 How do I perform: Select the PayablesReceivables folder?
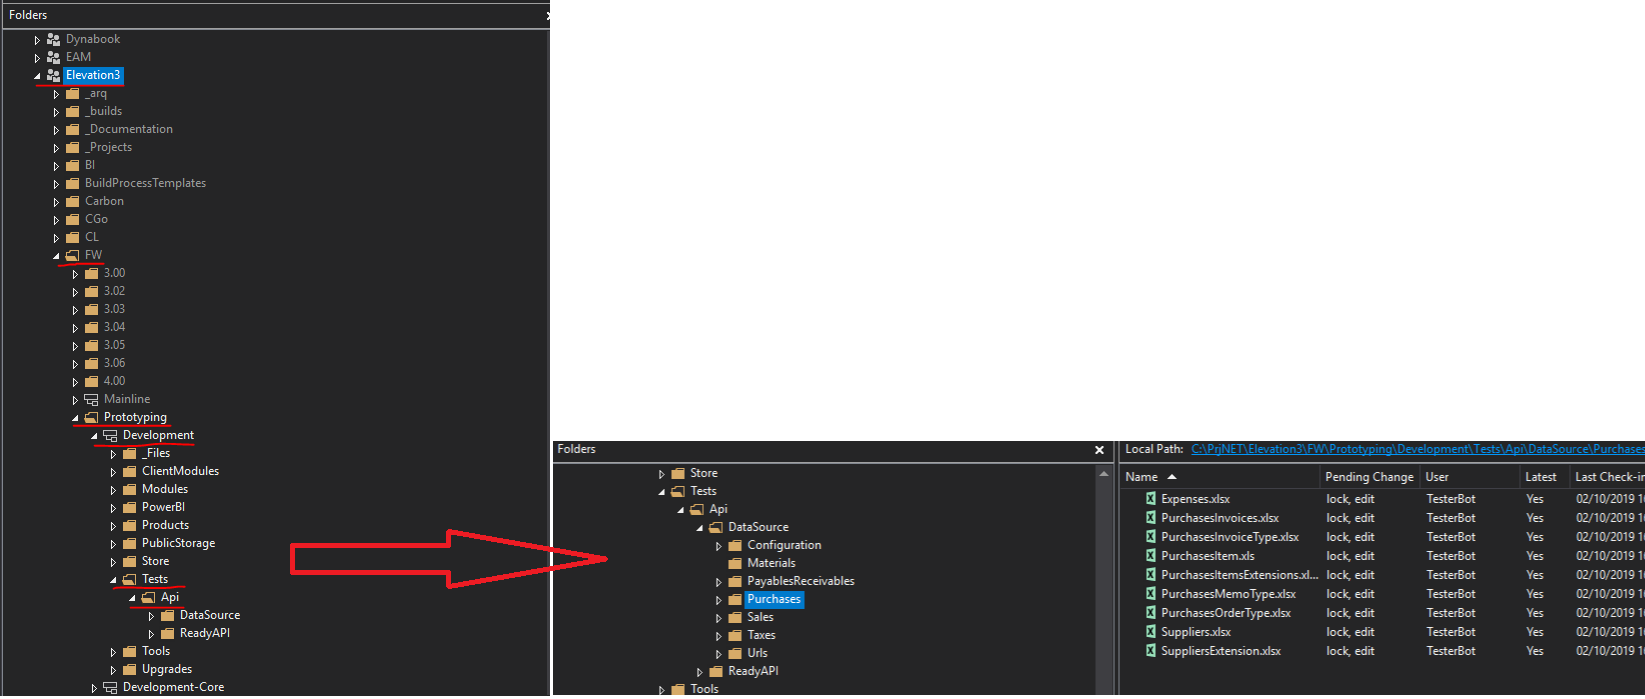point(801,581)
